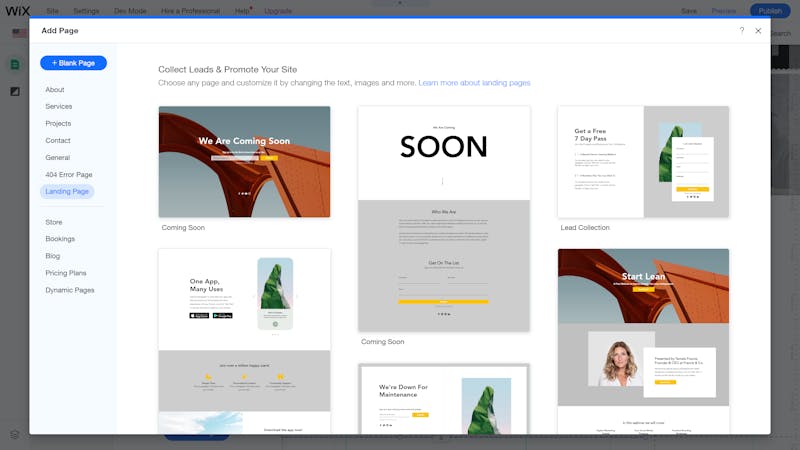Select the Landing Page category
Image resolution: width=800 pixels, height=450 pixels.
67,191
